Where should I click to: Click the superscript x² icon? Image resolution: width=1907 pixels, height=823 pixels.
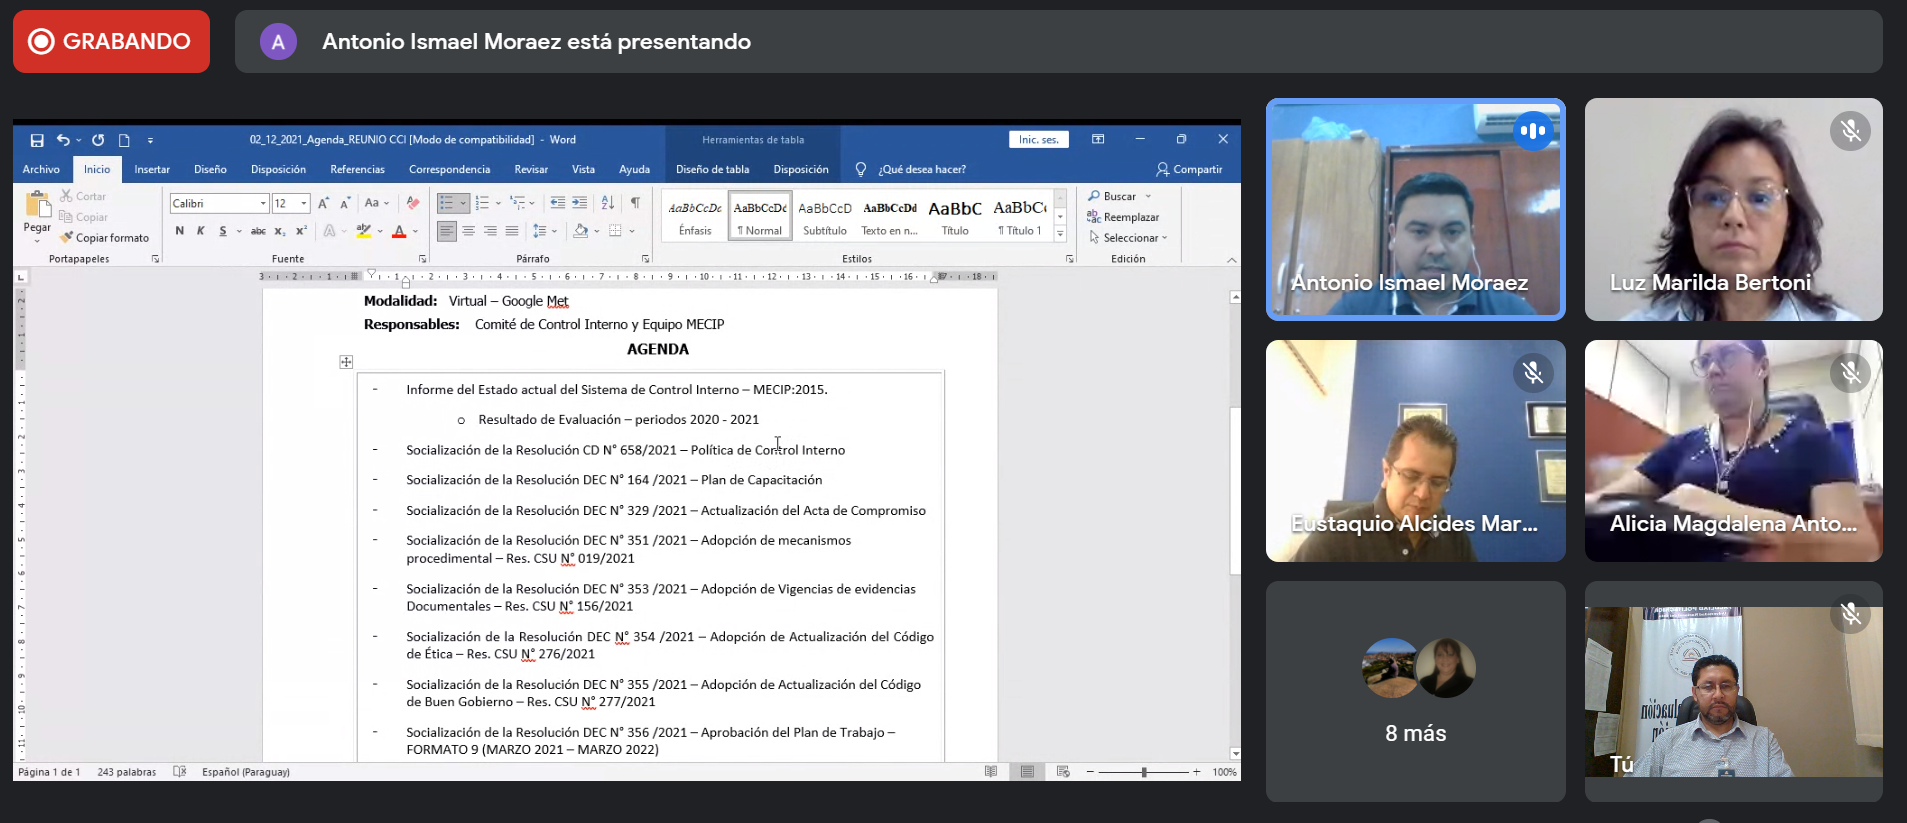click(301, 231)
